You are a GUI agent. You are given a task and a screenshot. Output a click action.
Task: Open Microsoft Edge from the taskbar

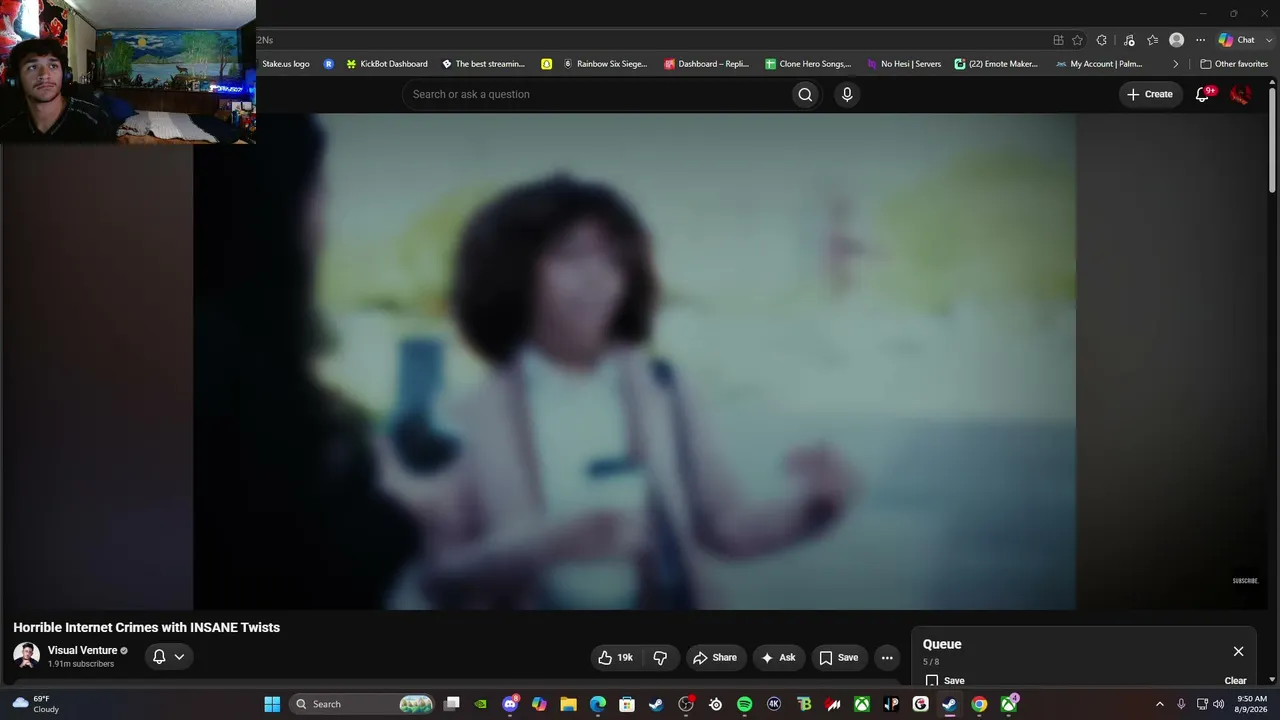(598, 704)
